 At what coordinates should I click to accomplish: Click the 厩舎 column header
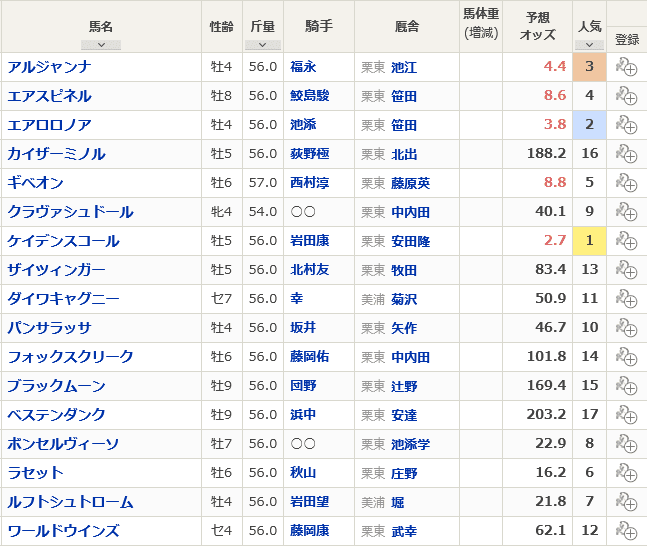tap(407, 26)
